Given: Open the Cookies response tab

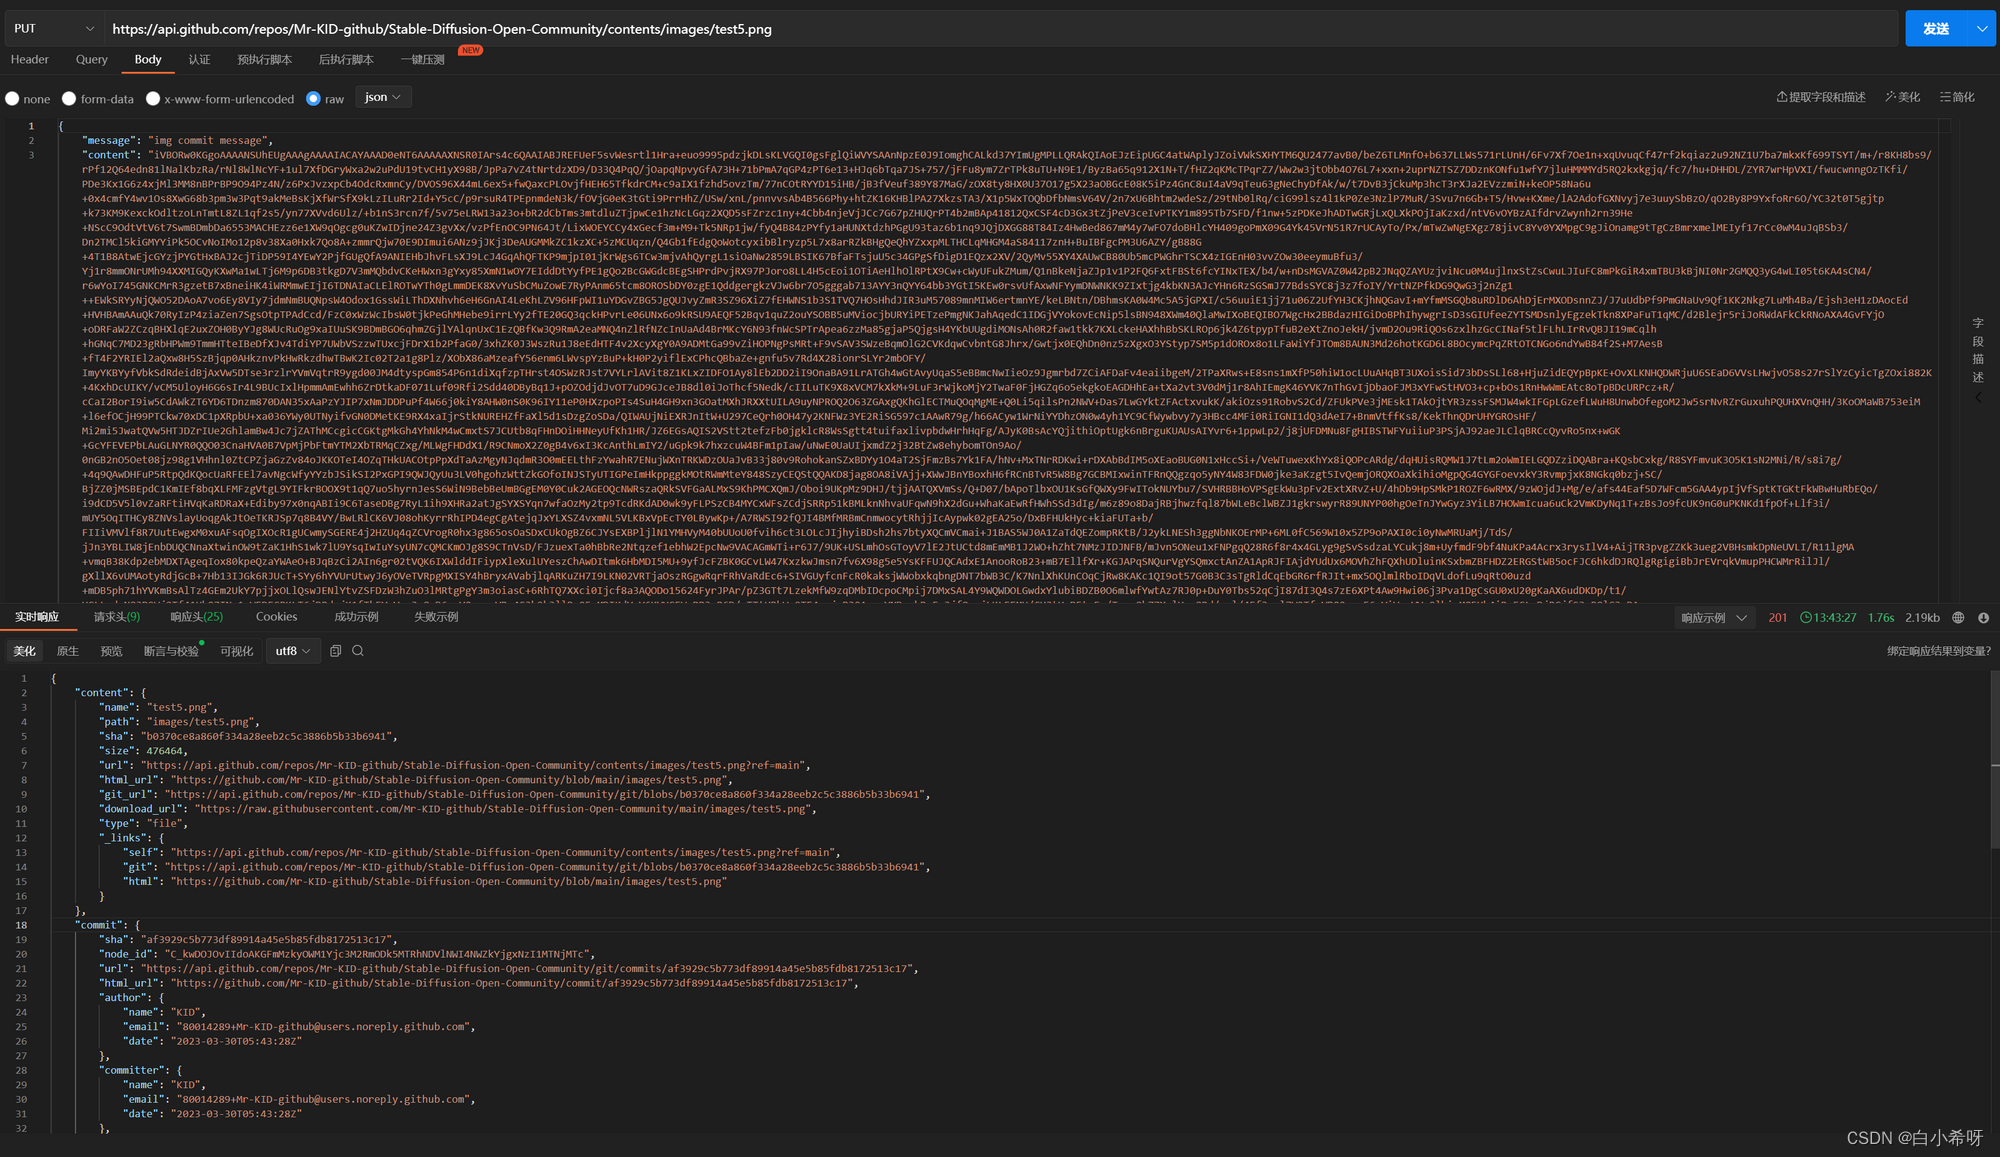Looking at the screenshot, I should (277, 617).
